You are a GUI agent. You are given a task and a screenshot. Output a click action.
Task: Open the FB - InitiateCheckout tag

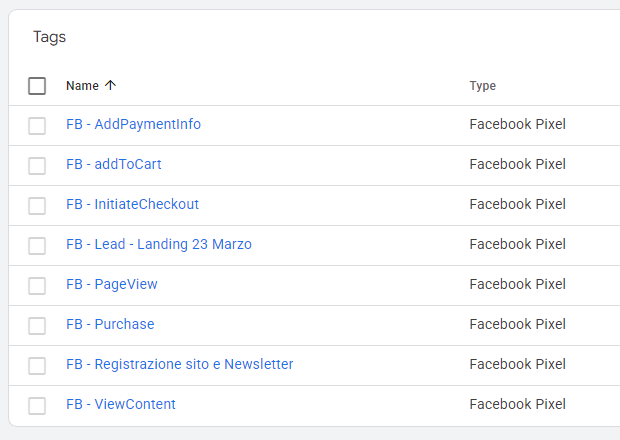tap(132, 204)
